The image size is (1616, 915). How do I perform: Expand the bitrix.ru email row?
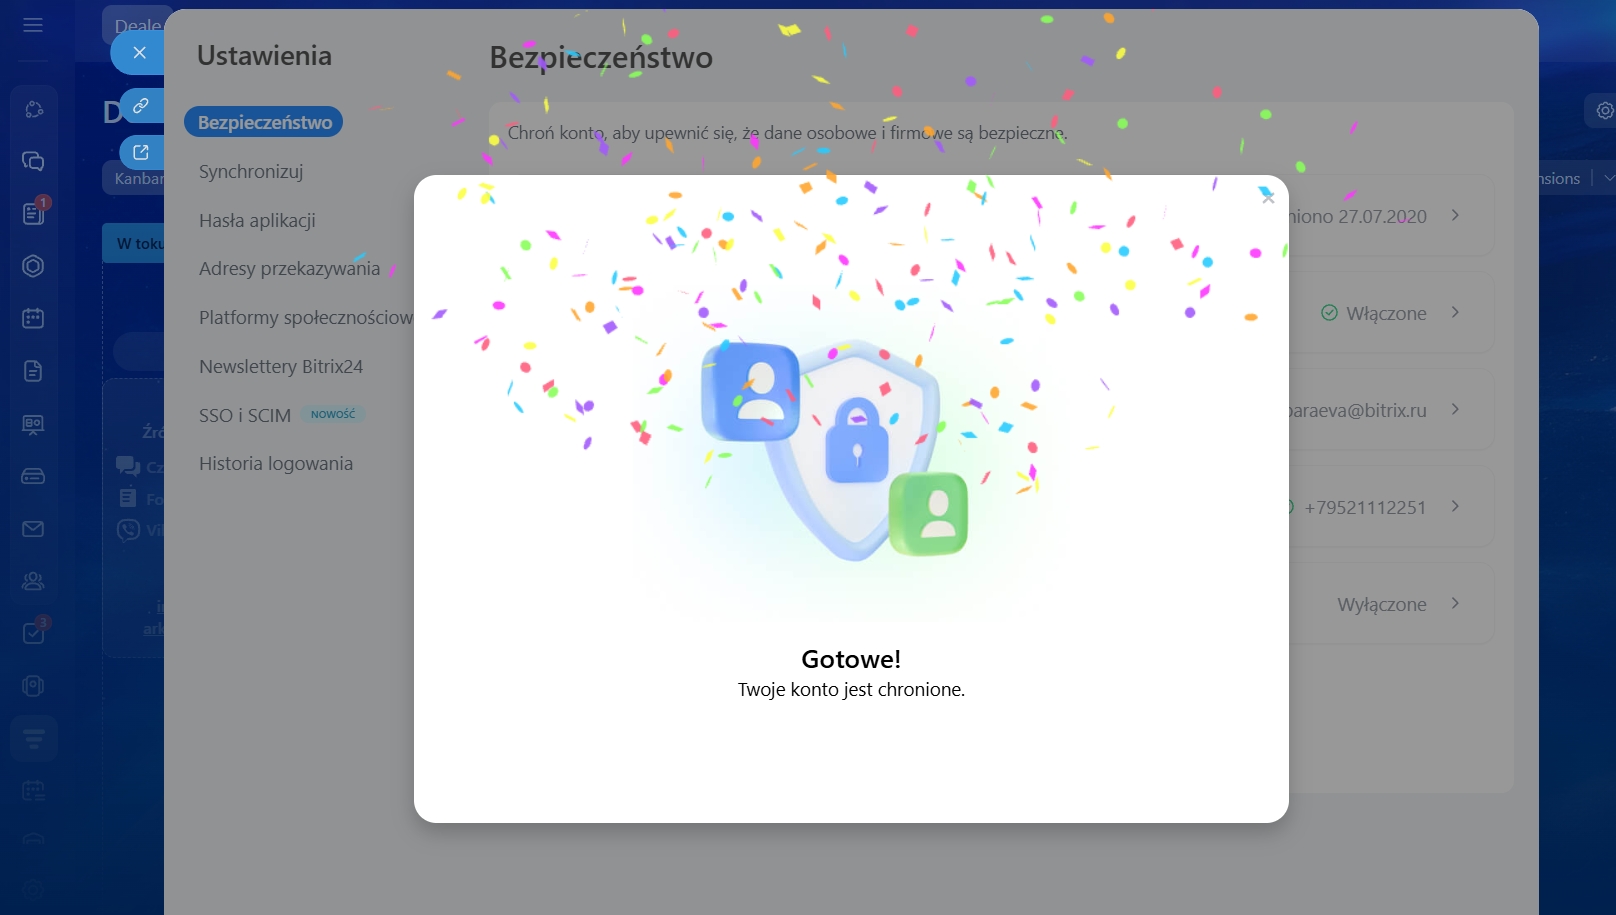pos(1455,409)
